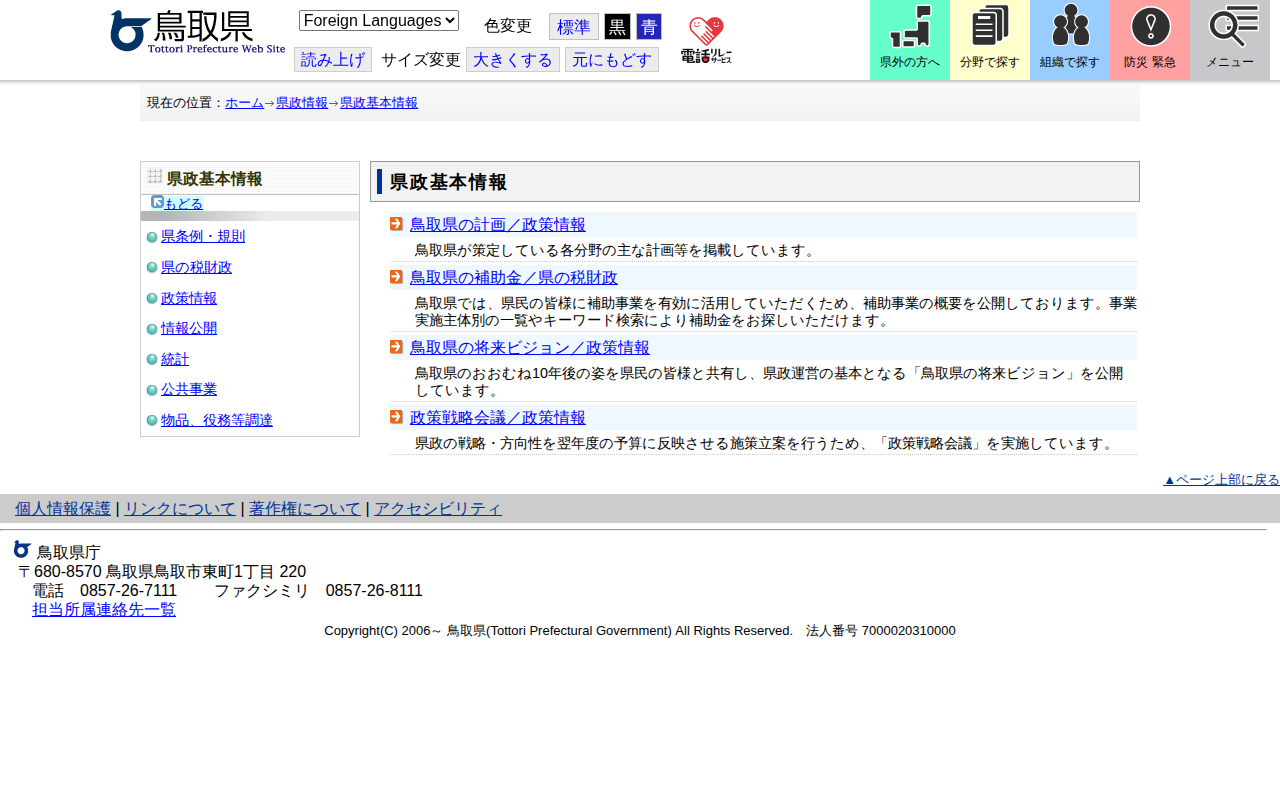The width and height of the screenshot is (1280, 800).
Task: Switch to the 黒 color scheme
Action: (617, 27)
